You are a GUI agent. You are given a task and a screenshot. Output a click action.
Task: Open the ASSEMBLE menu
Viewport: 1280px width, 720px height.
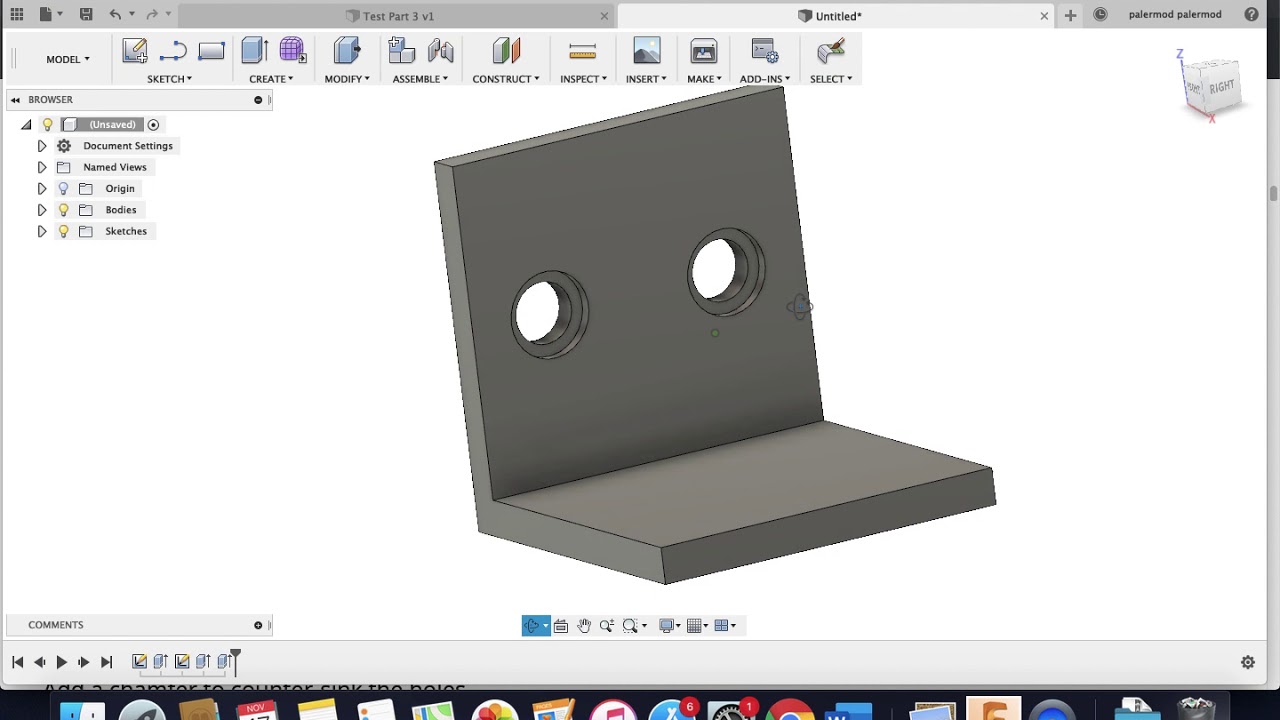coord(420,79)
